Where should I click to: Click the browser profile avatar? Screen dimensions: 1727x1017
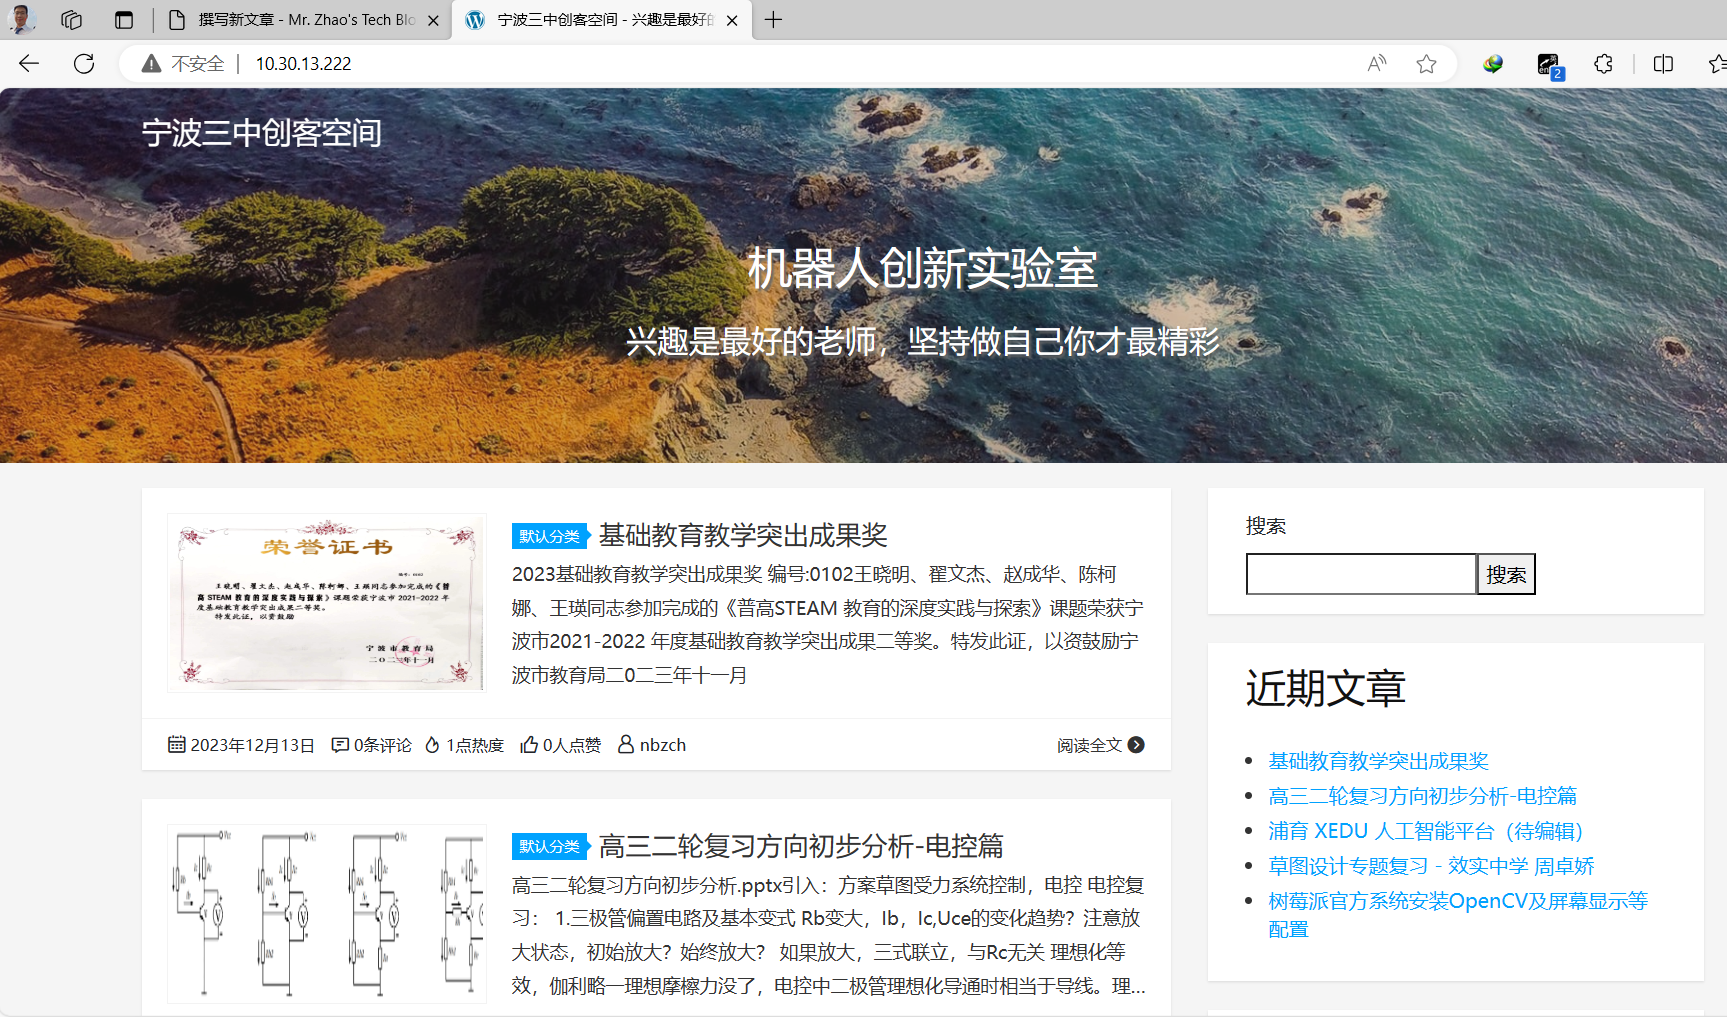[22, 19]
